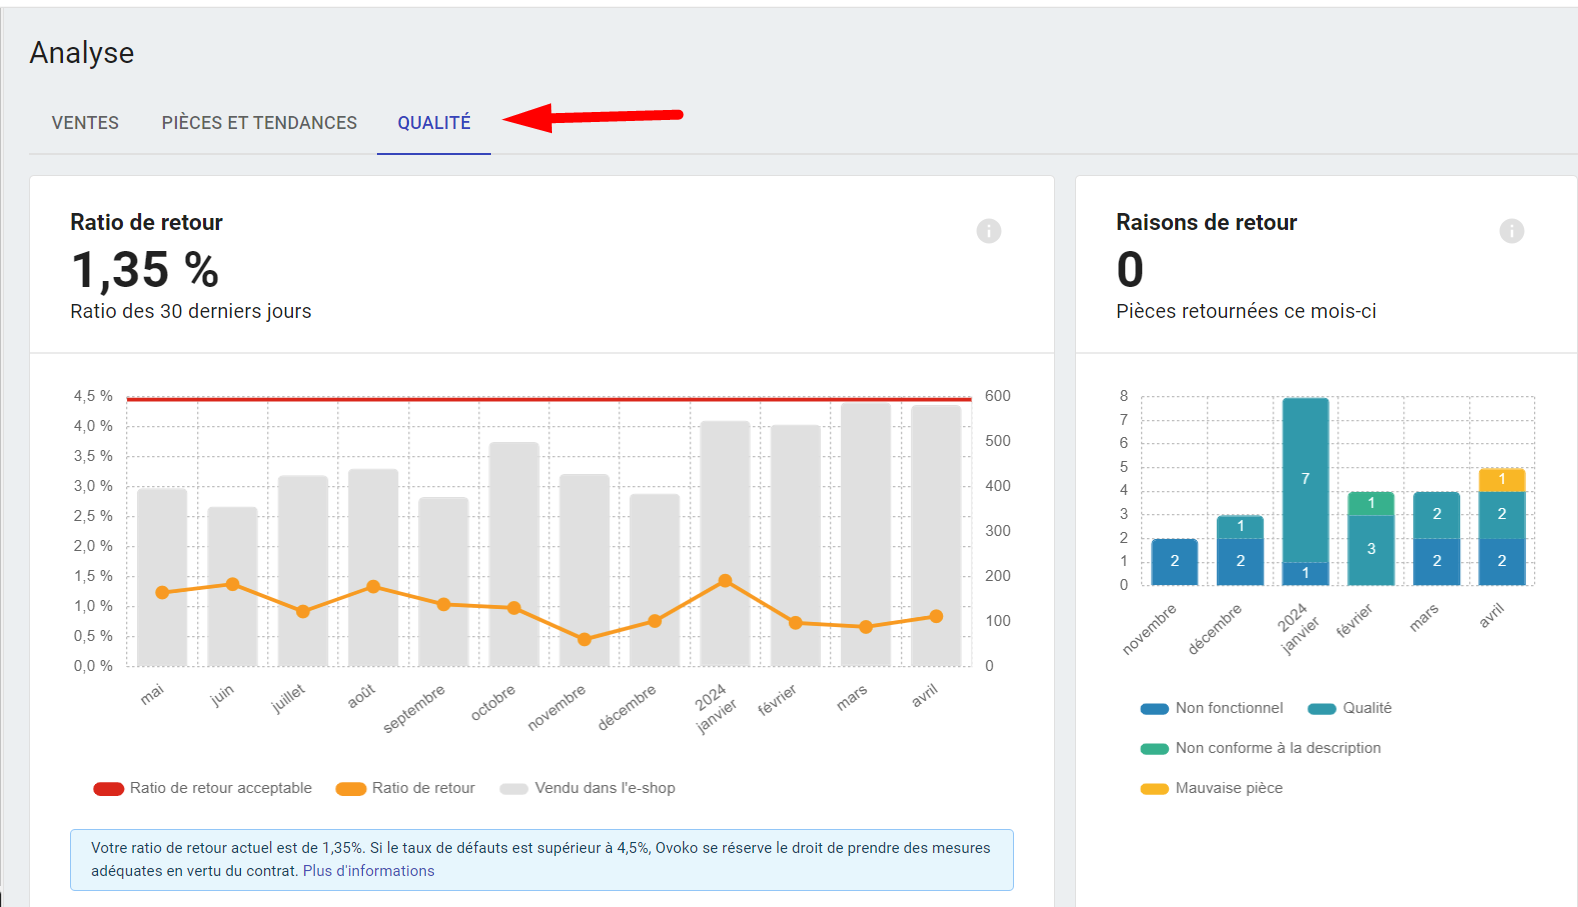Click the red acceptable ratio threshold line

(548, 399)
